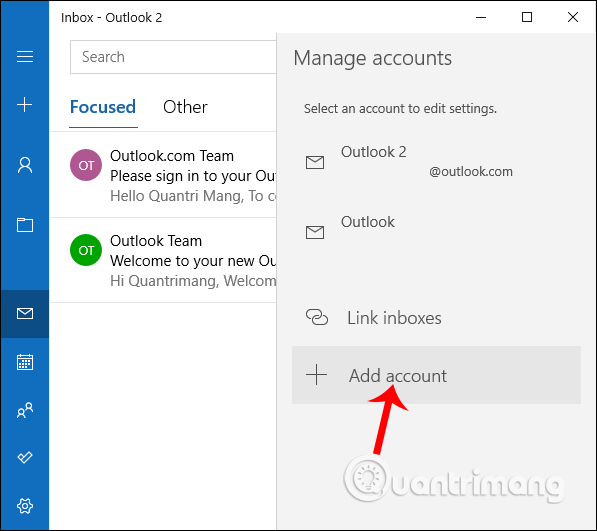Switch to Mail via the envelope icon
Screen dimensions: 597x531
tap(25, 314)
